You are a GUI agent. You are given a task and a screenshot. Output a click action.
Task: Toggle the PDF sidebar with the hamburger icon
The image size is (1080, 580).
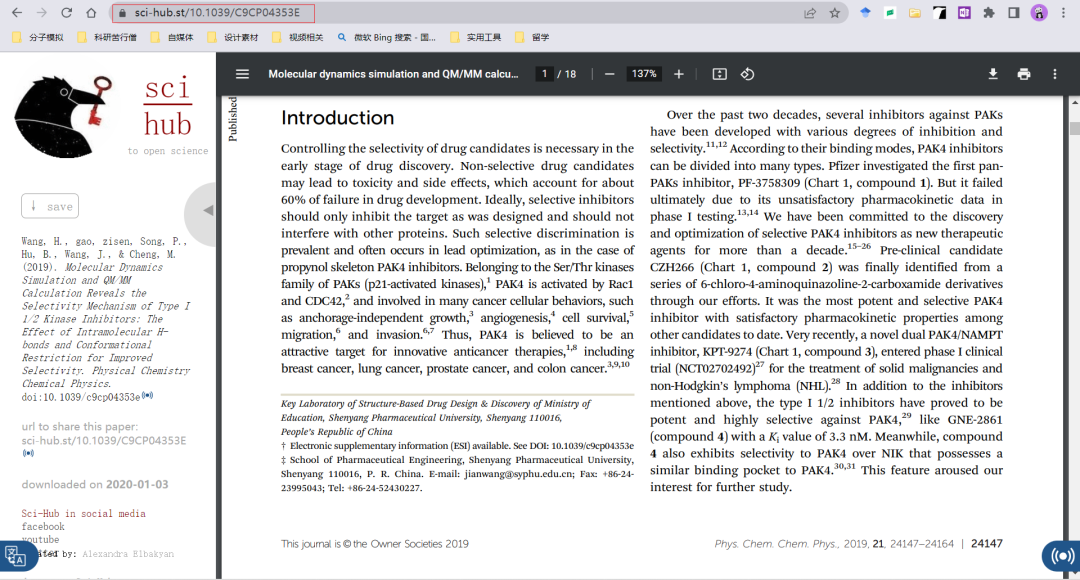tap(242, 73)
